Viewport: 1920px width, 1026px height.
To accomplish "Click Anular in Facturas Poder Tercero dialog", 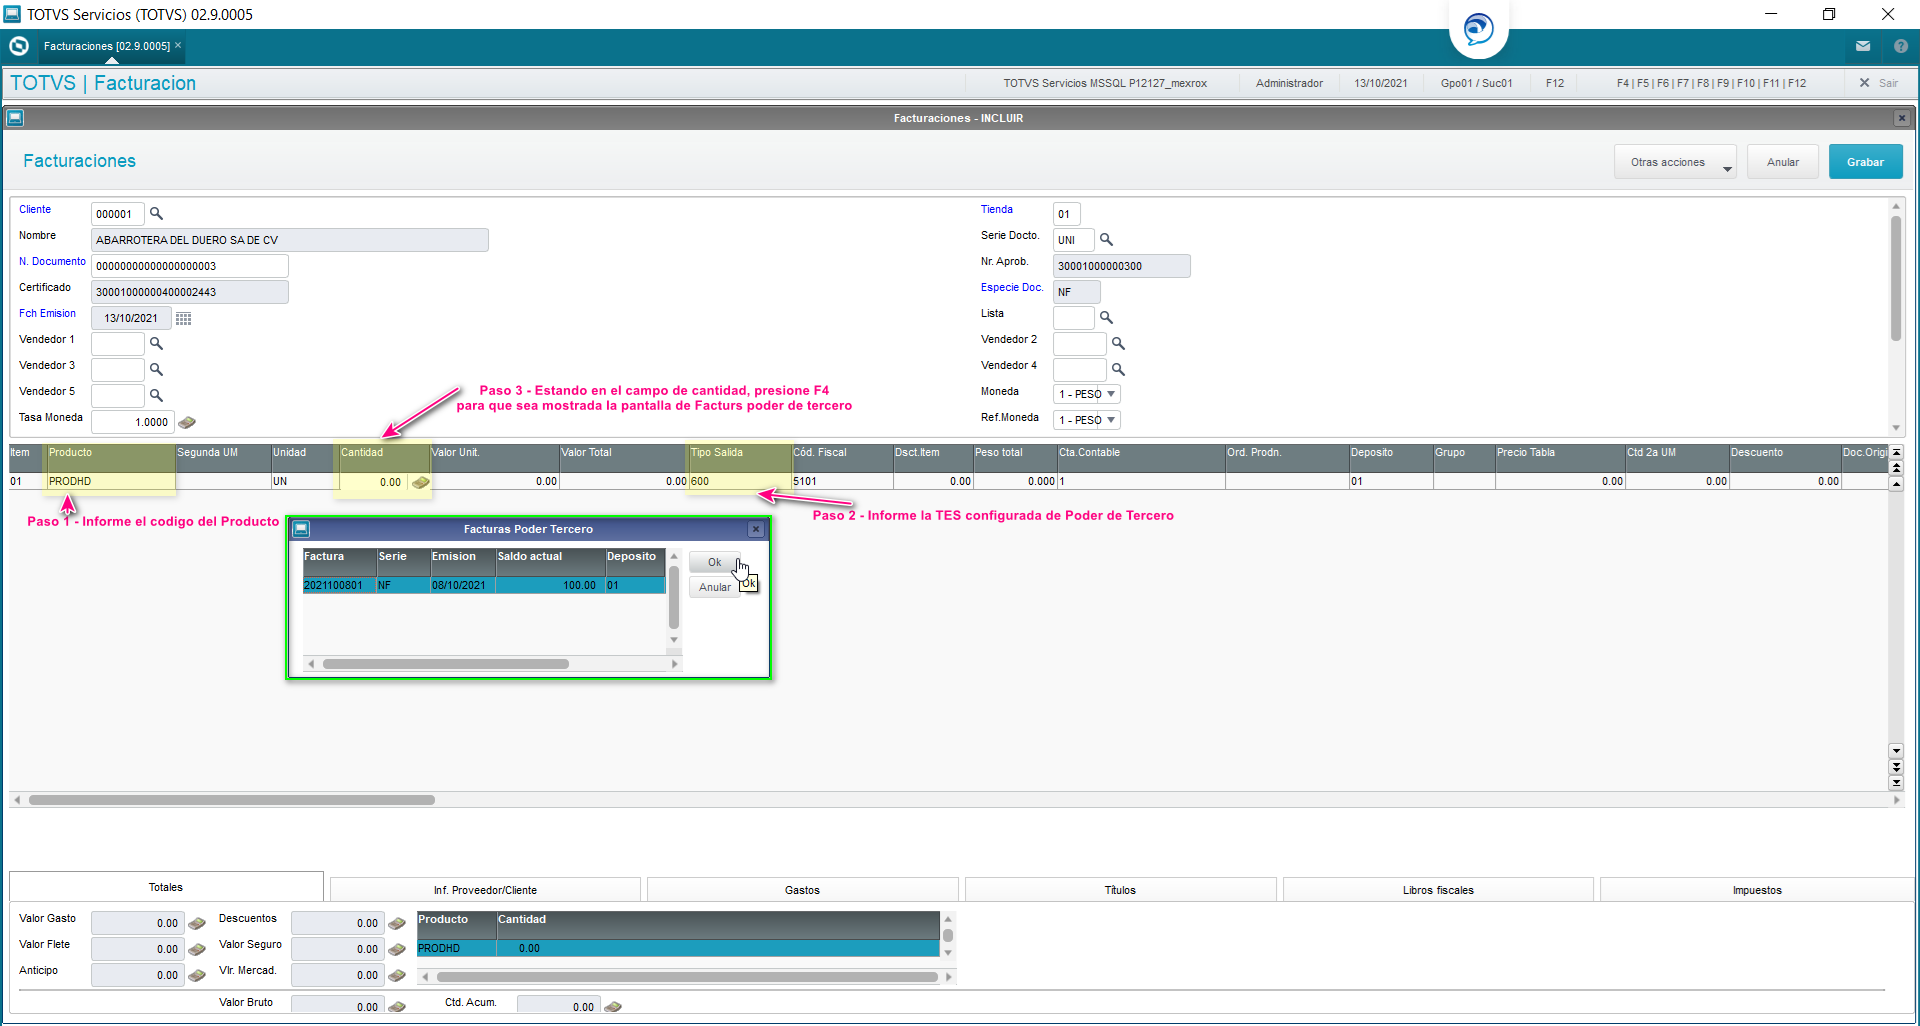I will pyautogui.click(x=714, y=588).
